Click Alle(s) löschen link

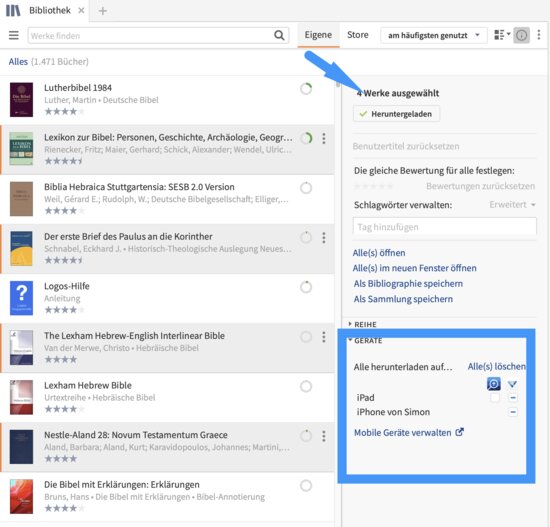tap(497, 366)
